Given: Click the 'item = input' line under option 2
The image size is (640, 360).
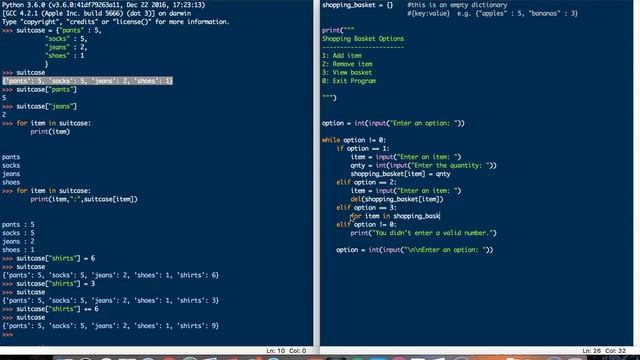Looking at the screenshot, I should point(406,191).
